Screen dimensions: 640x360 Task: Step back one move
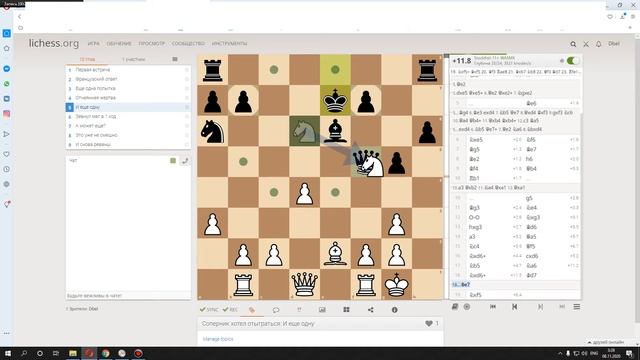point(514,307)
